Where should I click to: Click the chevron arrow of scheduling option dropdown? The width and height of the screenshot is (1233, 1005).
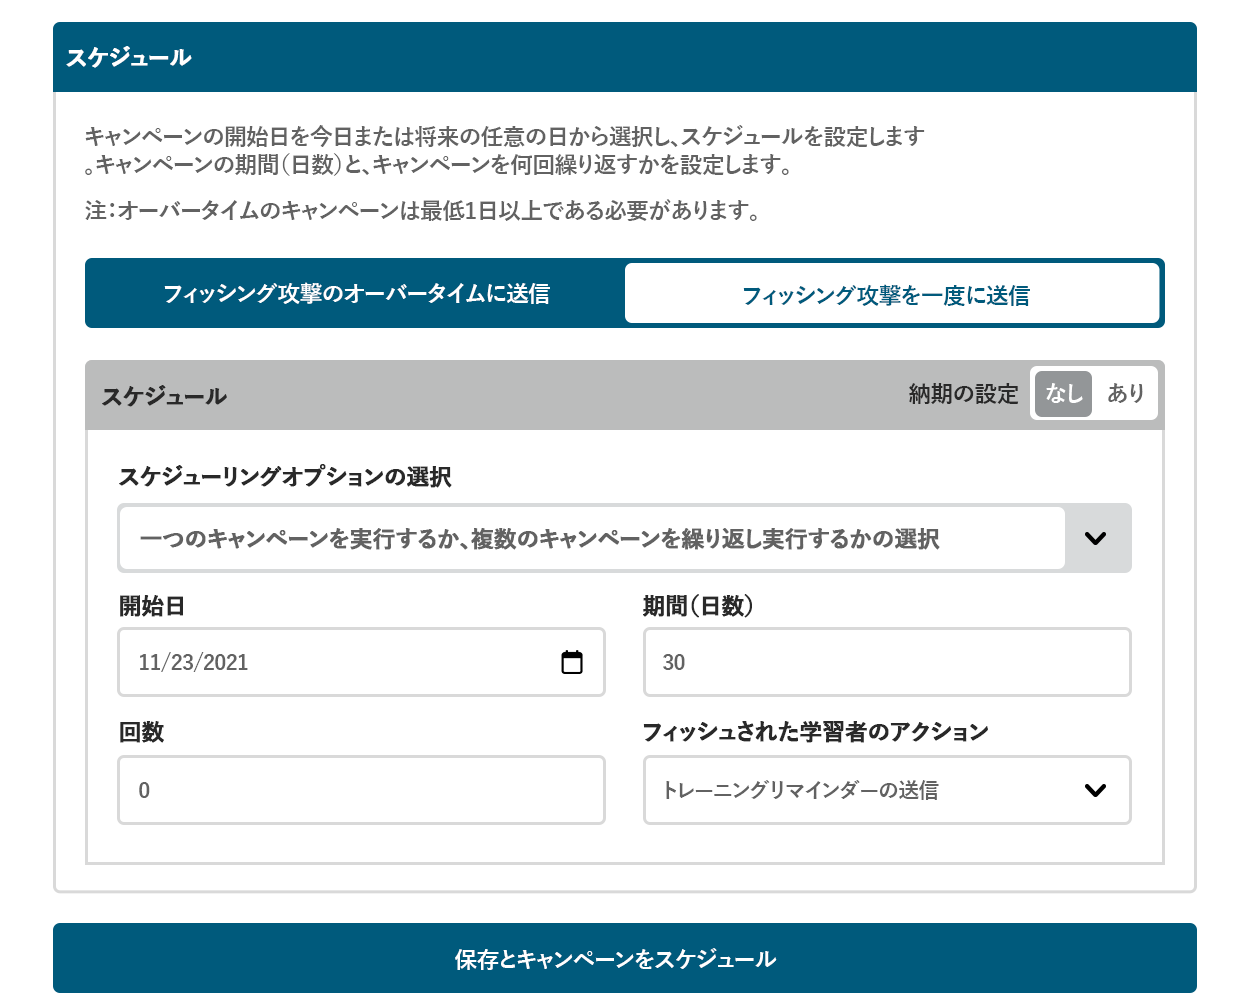coord(1096,538)
